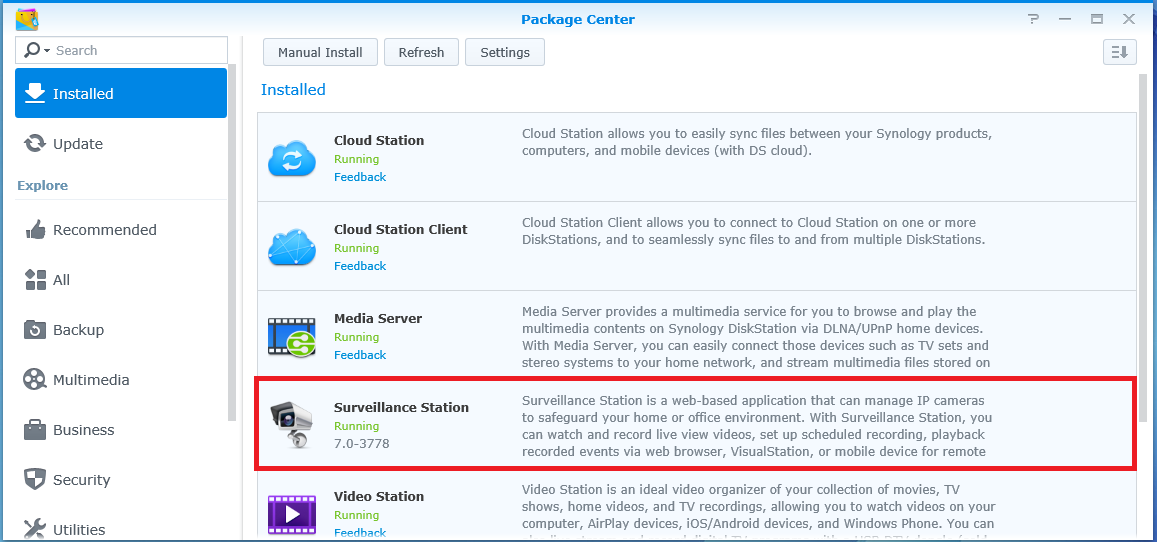Screen dimensions: 1157x542
Task: Open the Cloud Station Client title
Action: 401,229
